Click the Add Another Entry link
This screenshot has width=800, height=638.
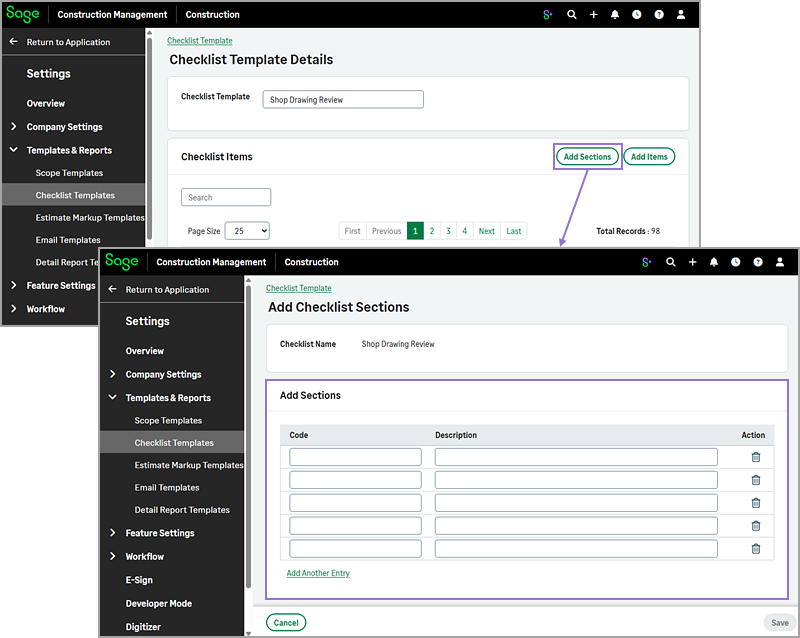click(318, 573)
